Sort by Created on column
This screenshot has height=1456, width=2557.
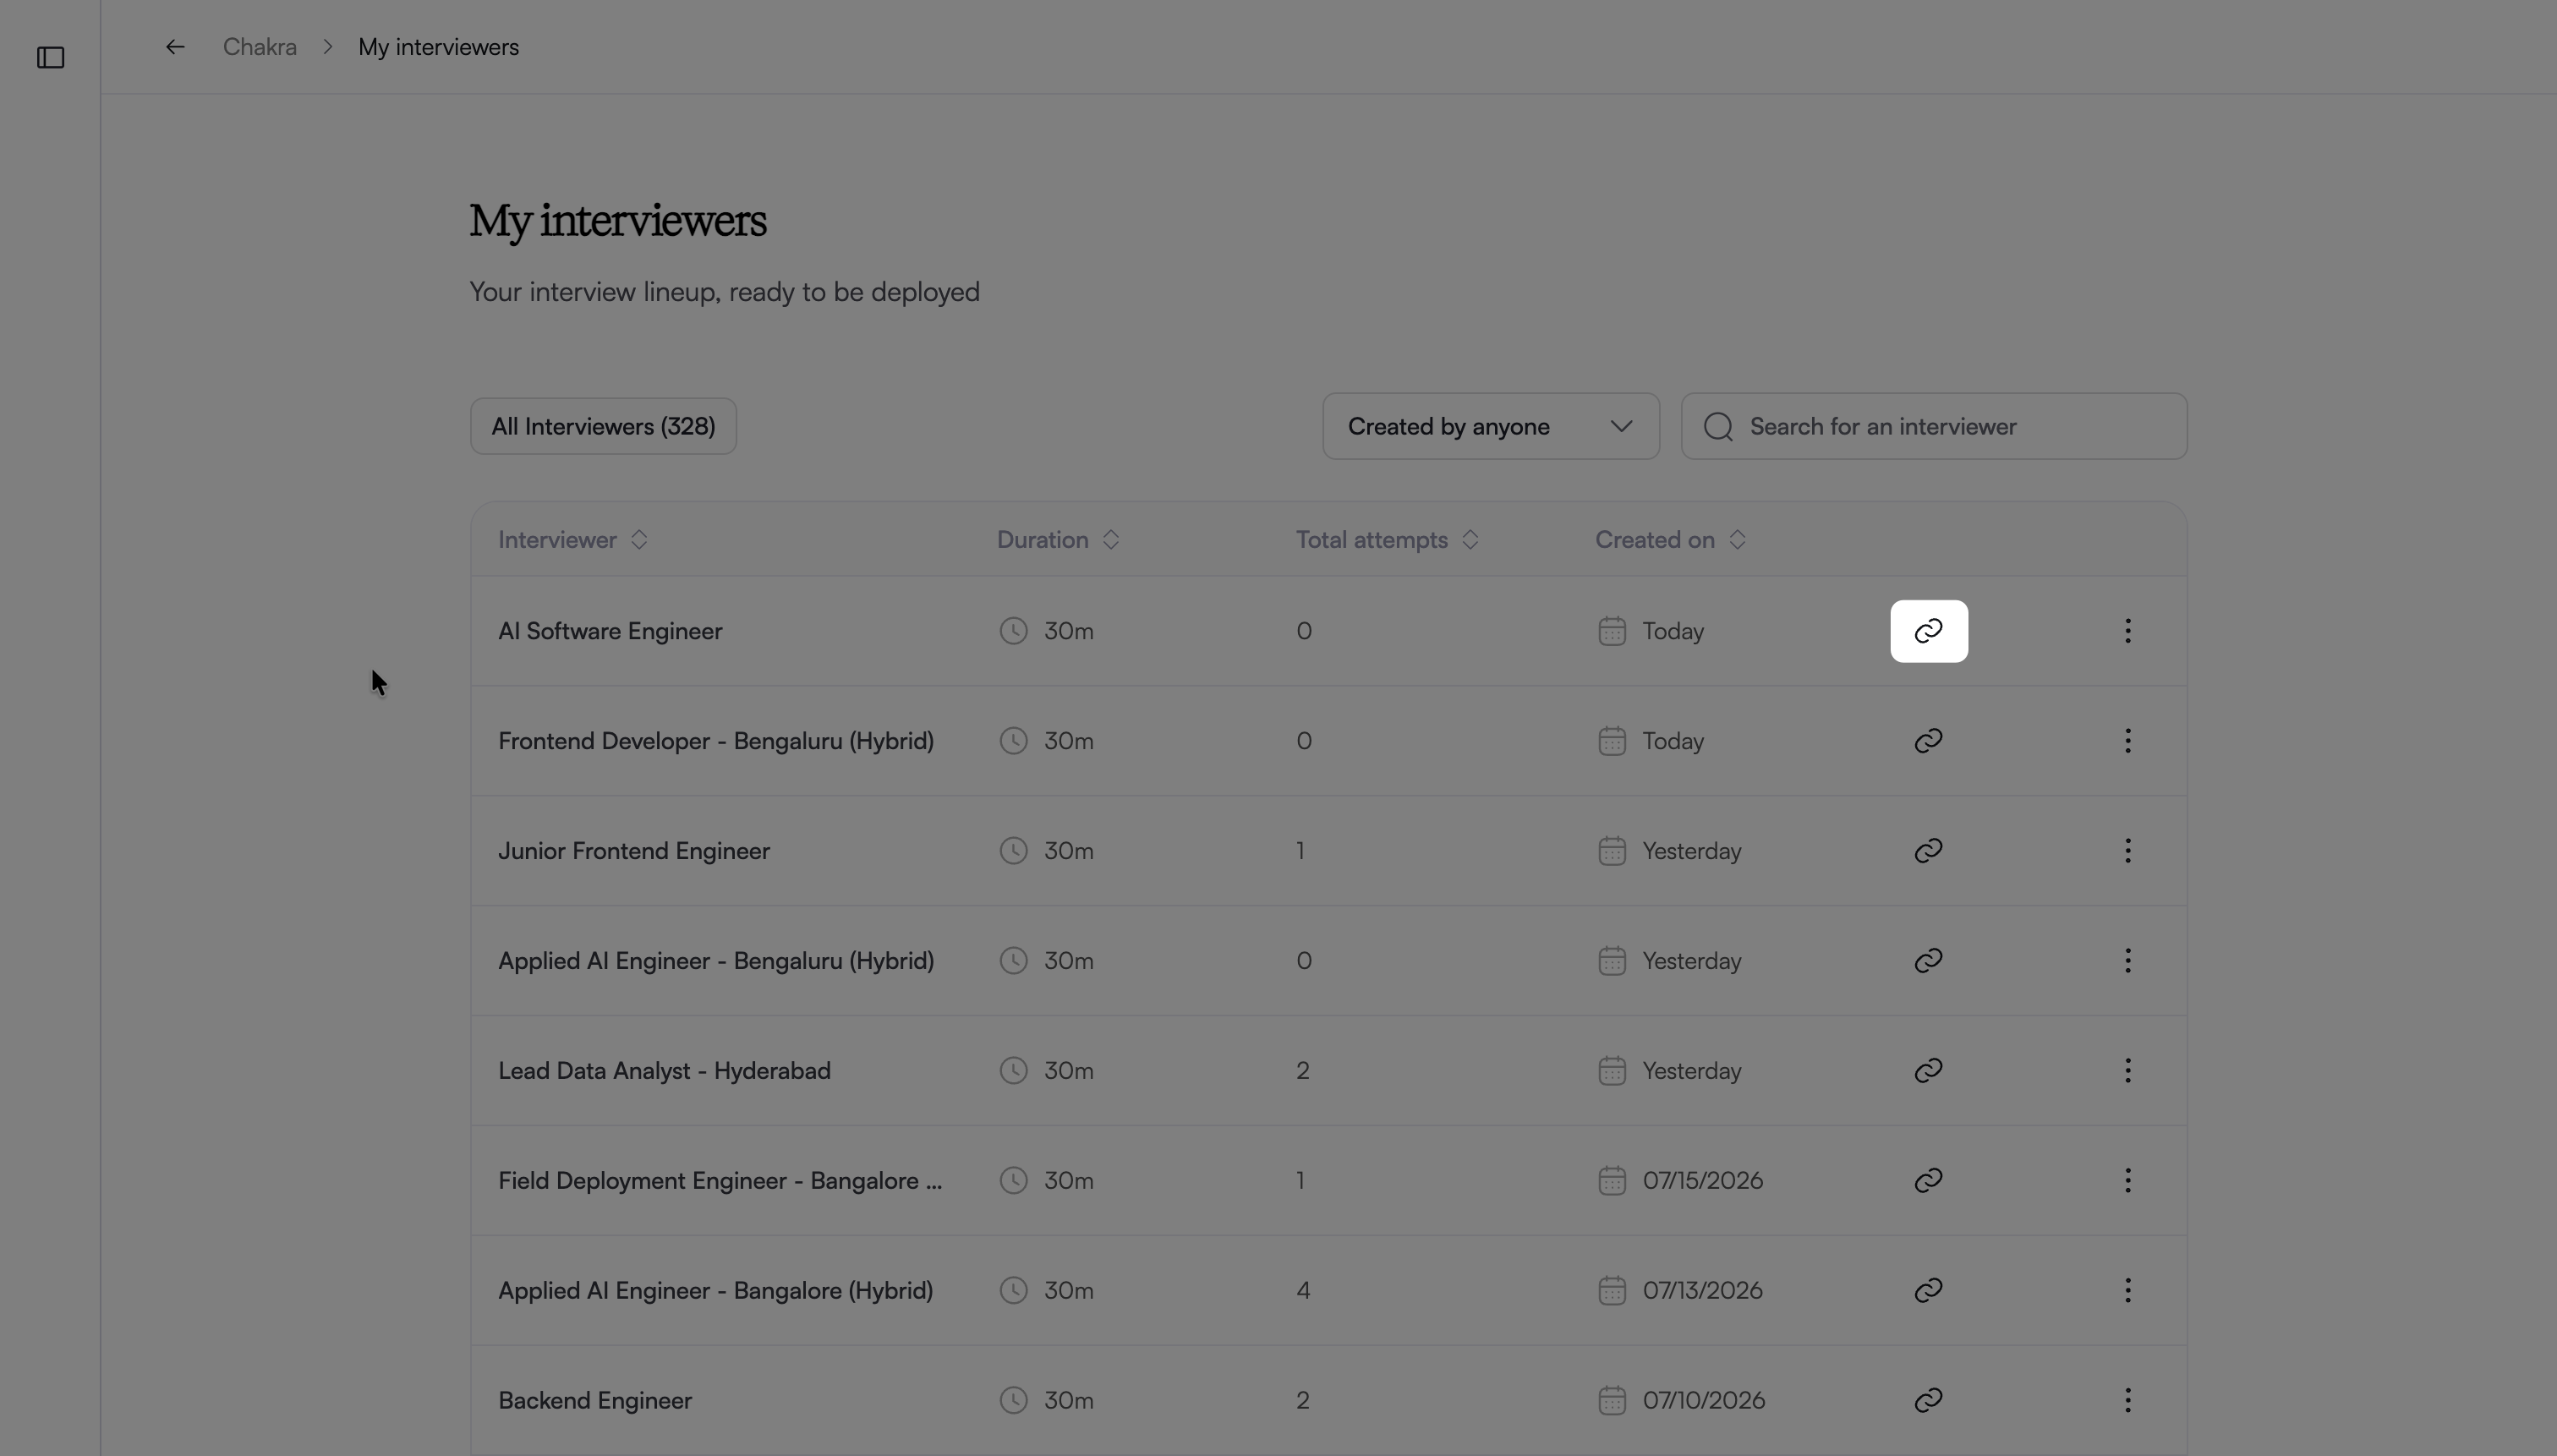tap(1671, 540)
